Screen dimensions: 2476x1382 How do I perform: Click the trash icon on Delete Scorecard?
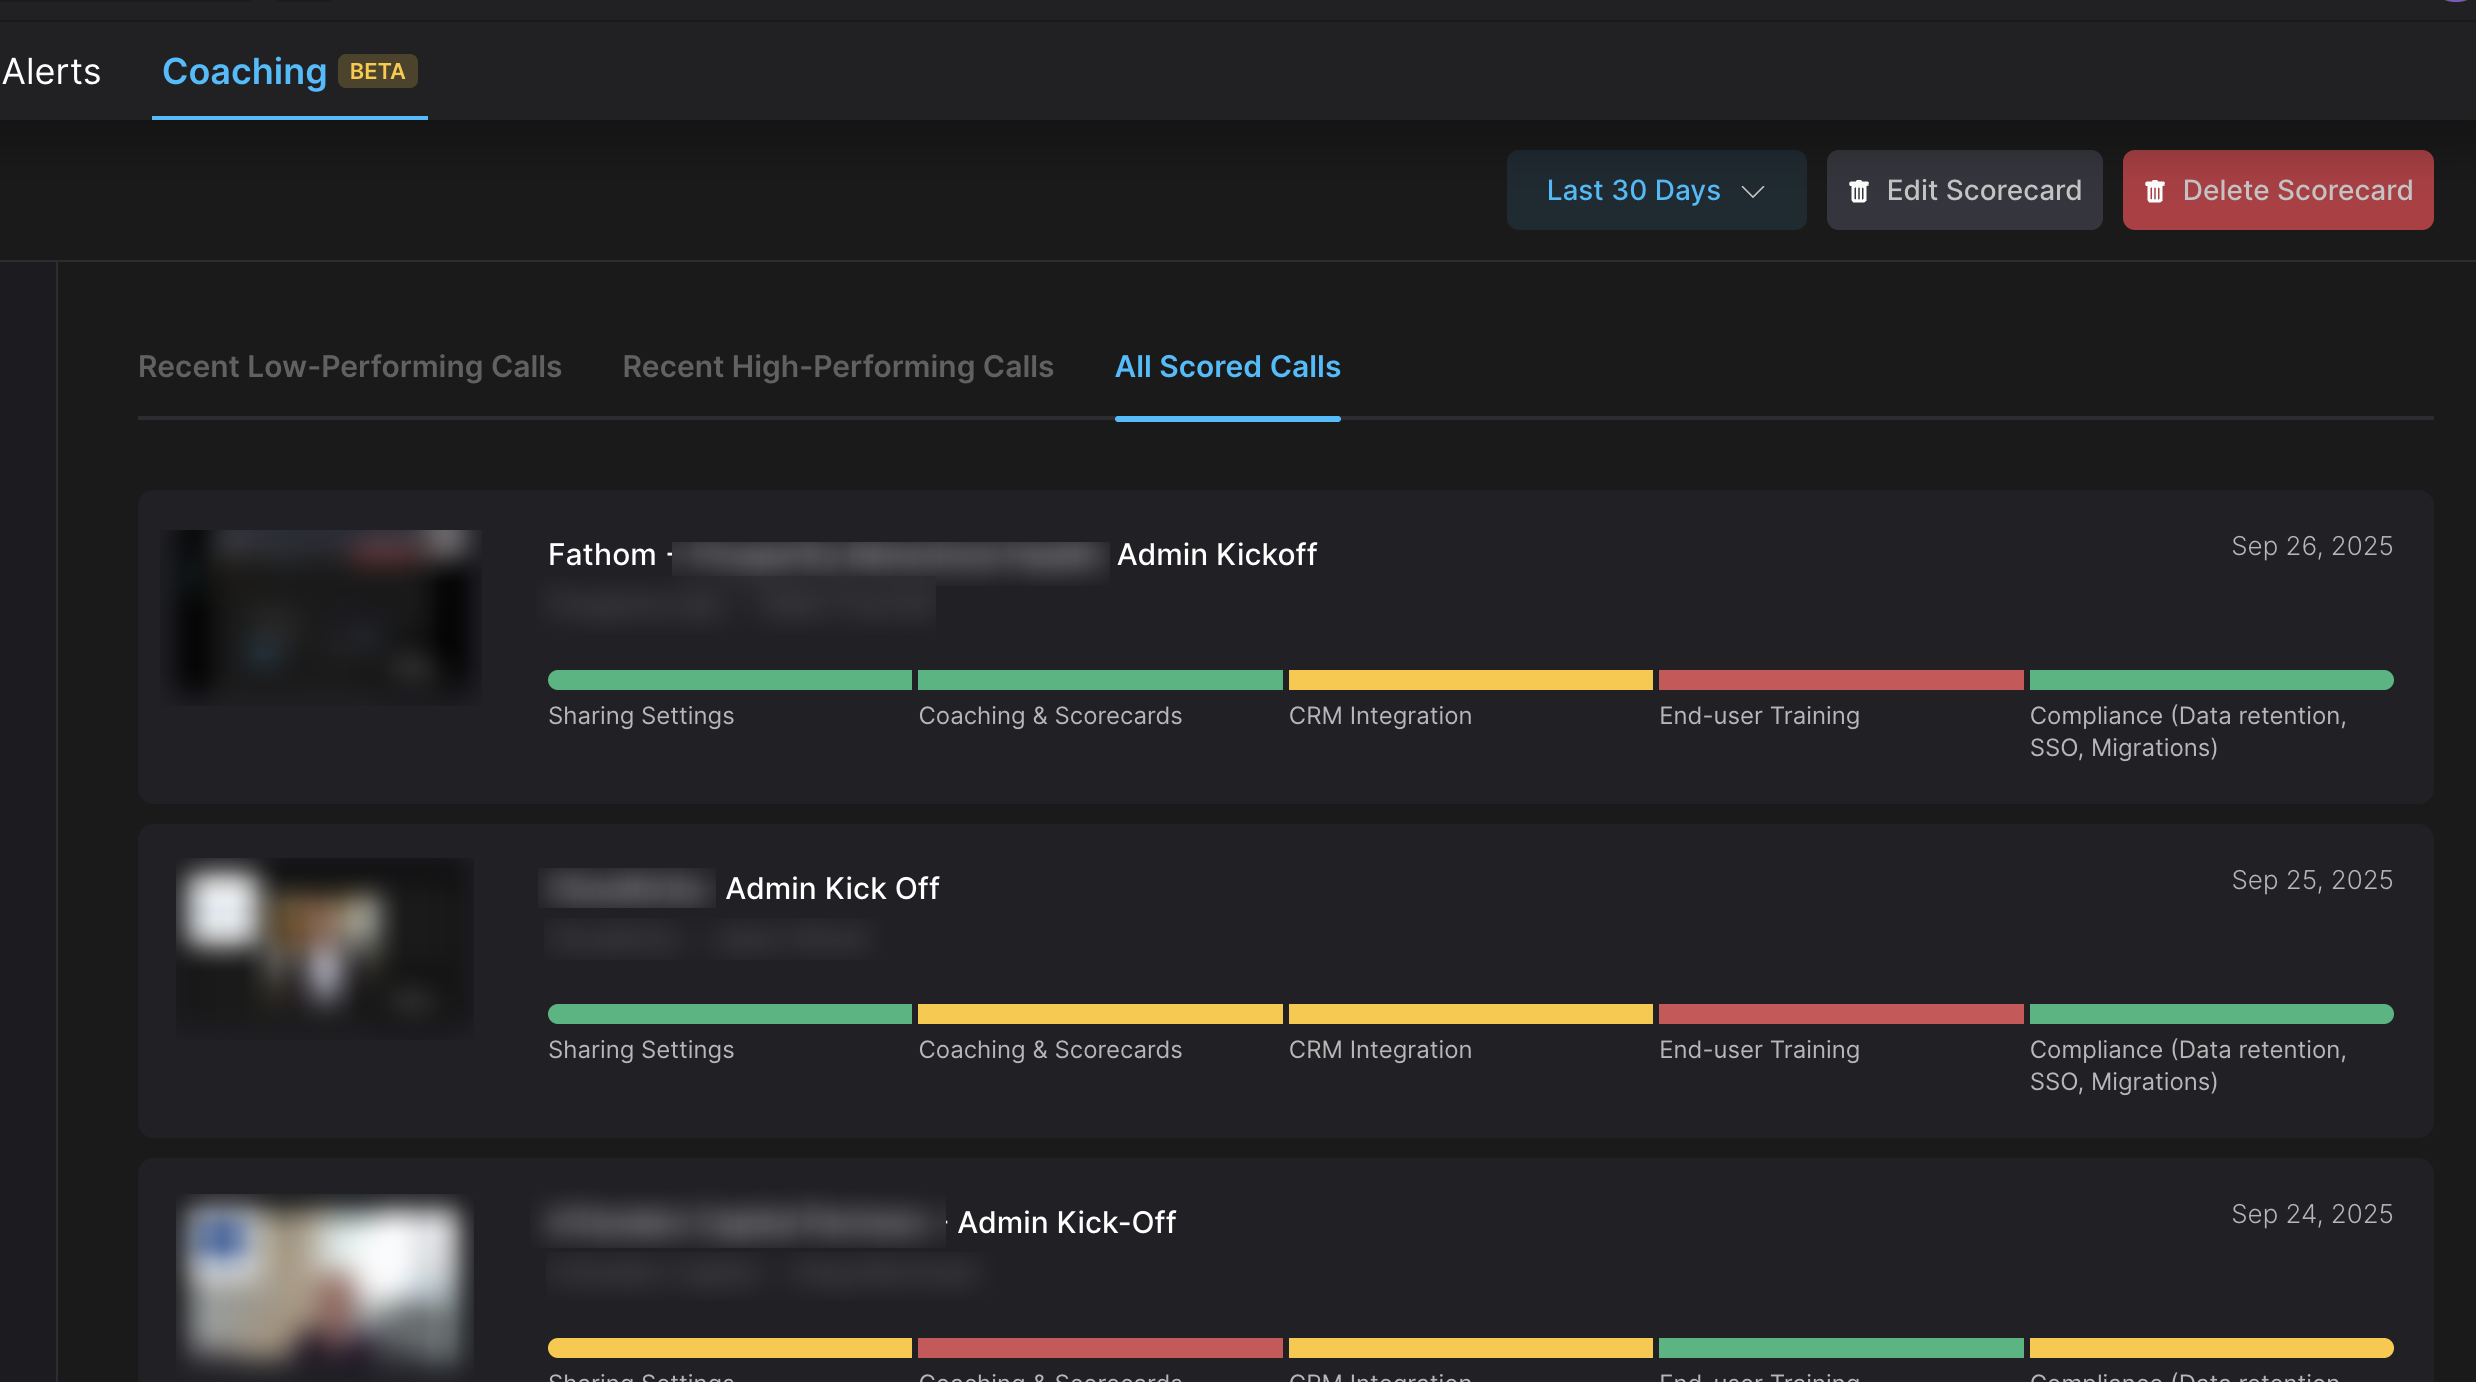[2155, 191]
